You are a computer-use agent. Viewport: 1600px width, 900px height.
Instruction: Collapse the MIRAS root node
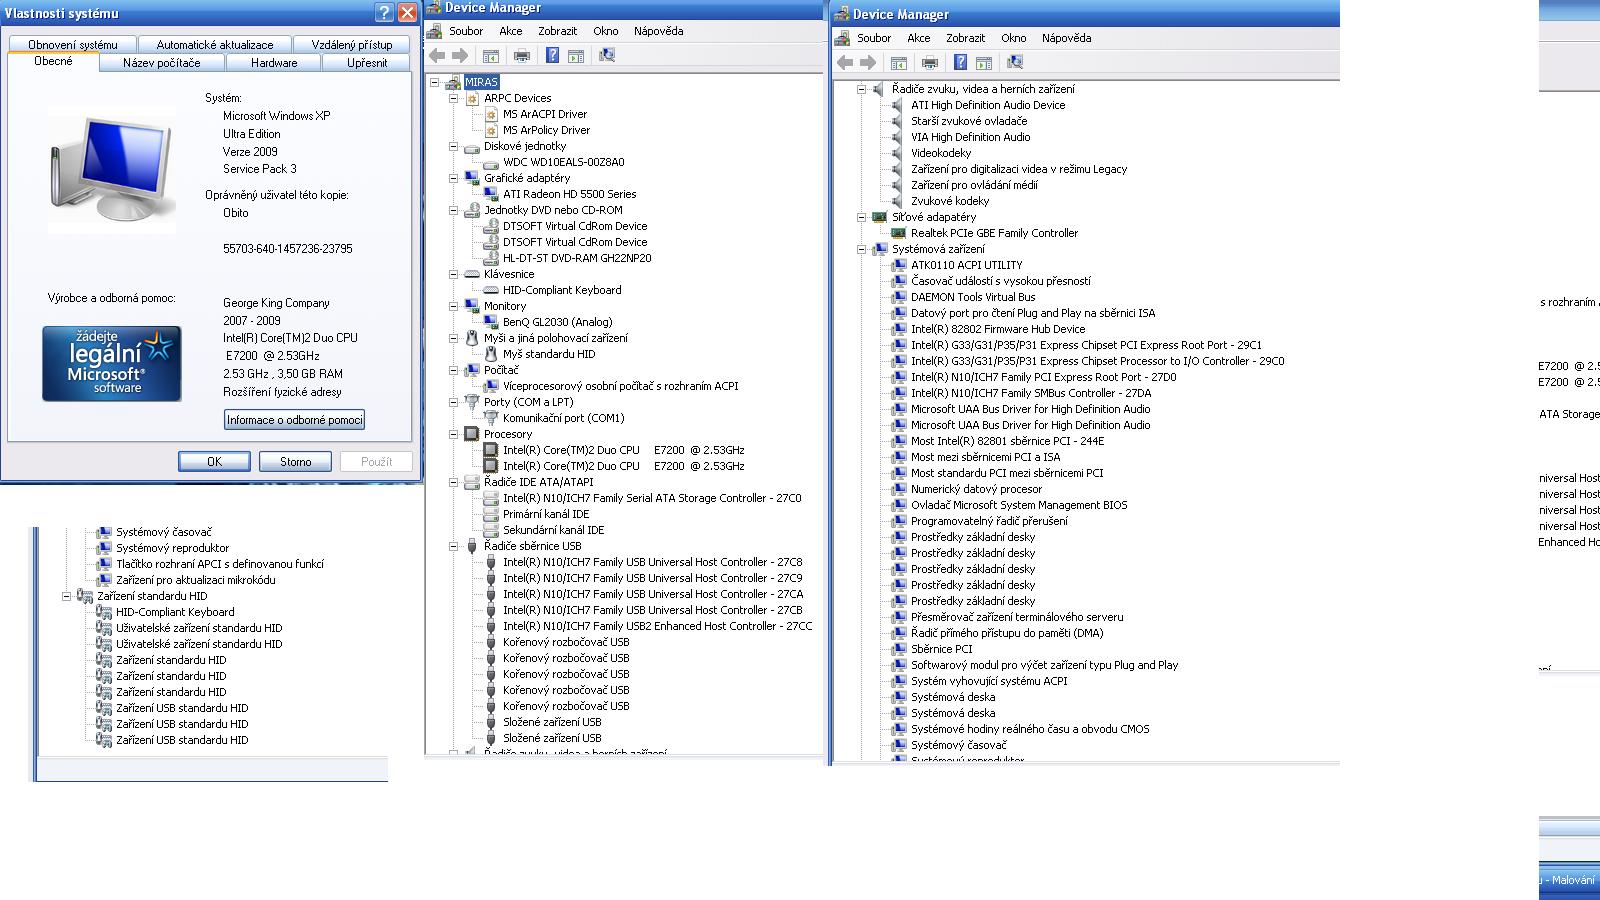(x=435, y=82)
